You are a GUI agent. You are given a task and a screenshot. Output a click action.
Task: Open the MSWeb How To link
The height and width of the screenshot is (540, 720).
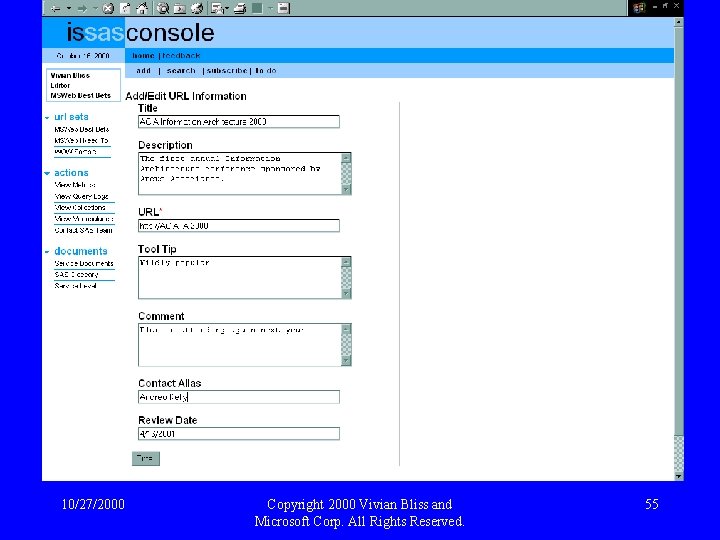click(81, 141)
